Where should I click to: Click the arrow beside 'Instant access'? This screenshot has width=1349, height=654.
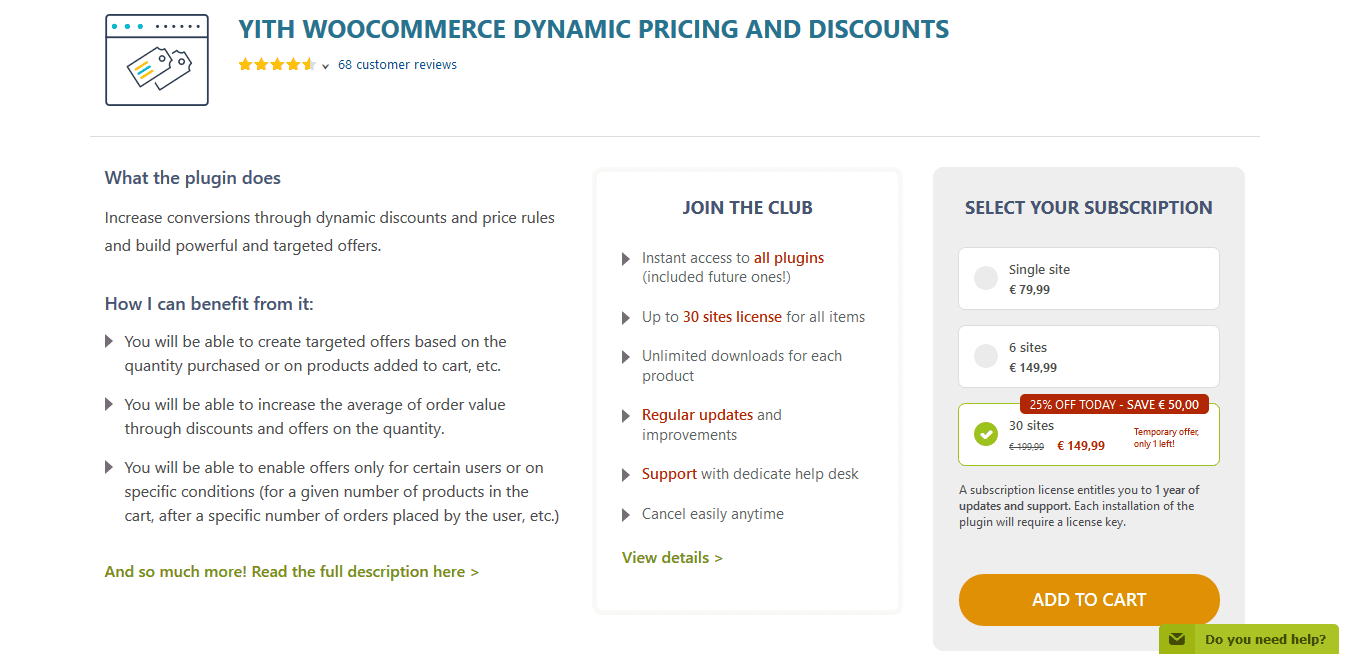tap(627, 259)
